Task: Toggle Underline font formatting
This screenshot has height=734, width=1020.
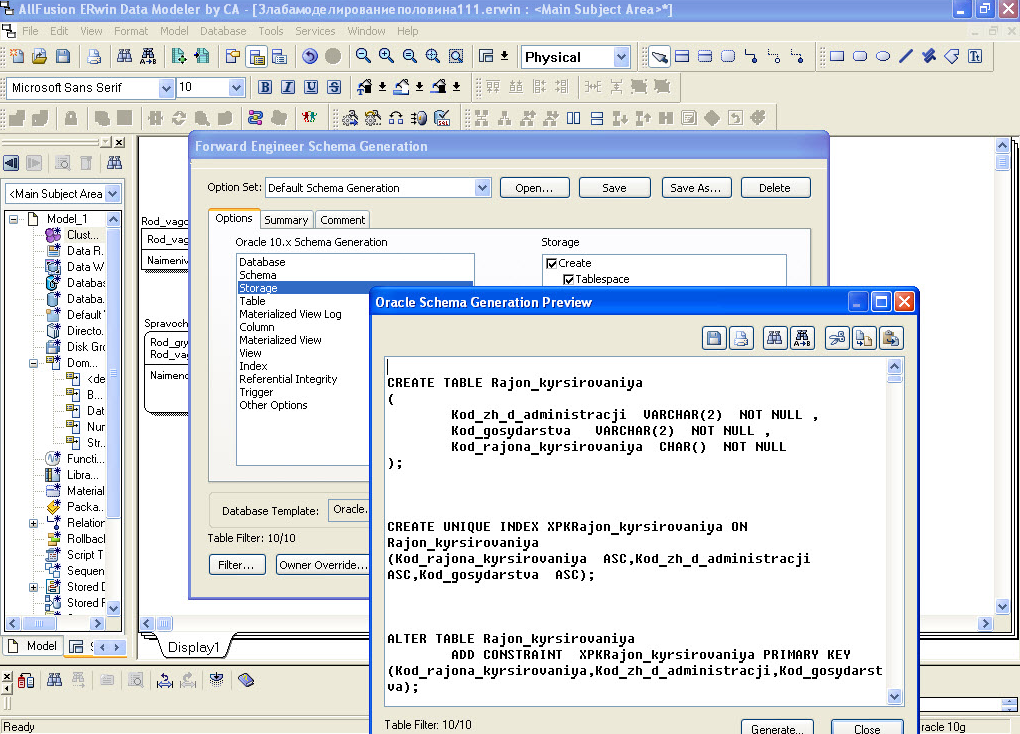Action: click(x=311, y=87)
